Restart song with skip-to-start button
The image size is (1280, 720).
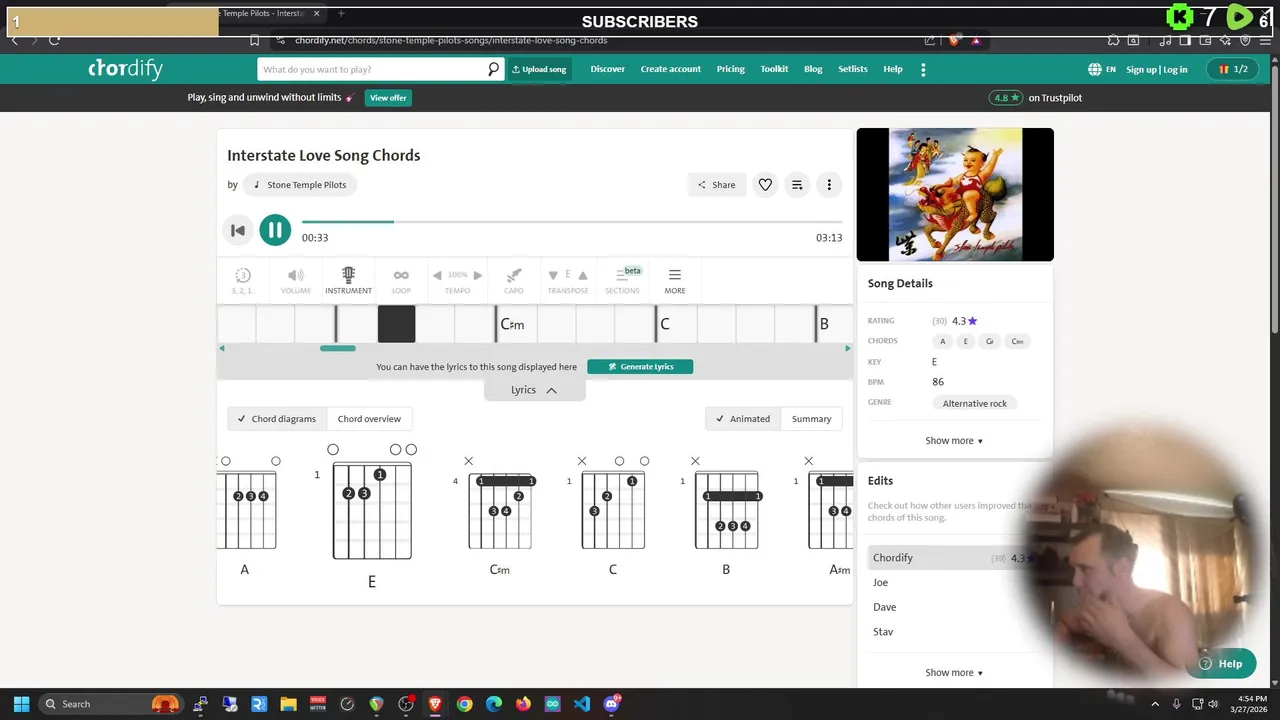tap(238, 231)
